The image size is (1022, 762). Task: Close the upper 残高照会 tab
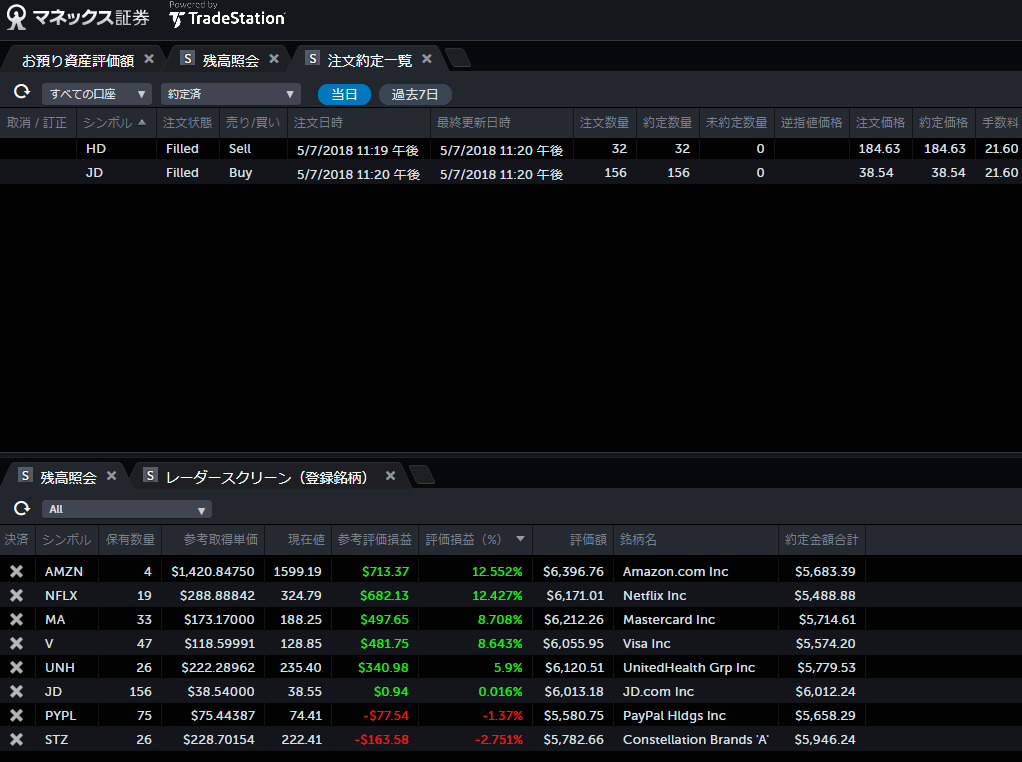[274, 59]
